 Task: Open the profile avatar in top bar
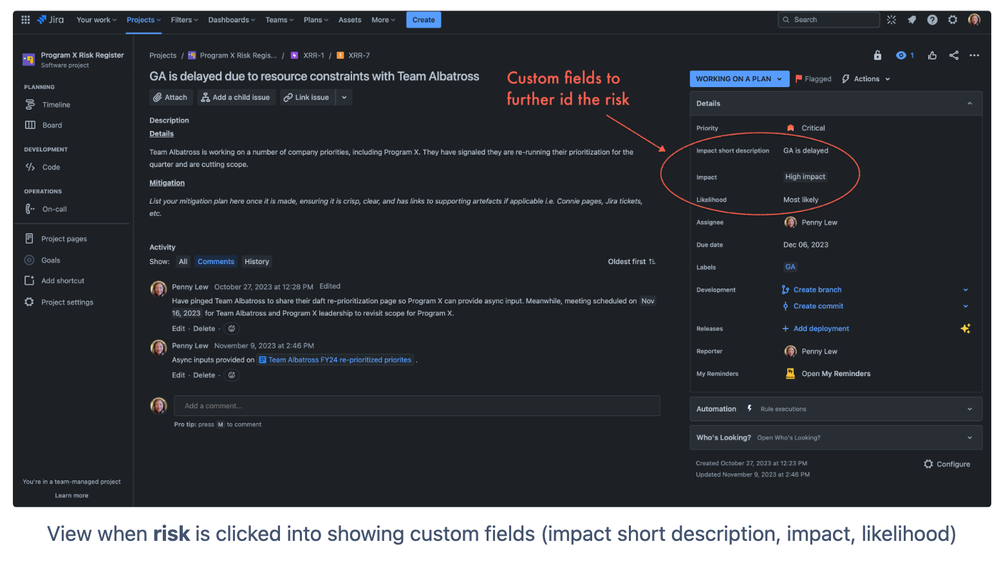(974, 20)
